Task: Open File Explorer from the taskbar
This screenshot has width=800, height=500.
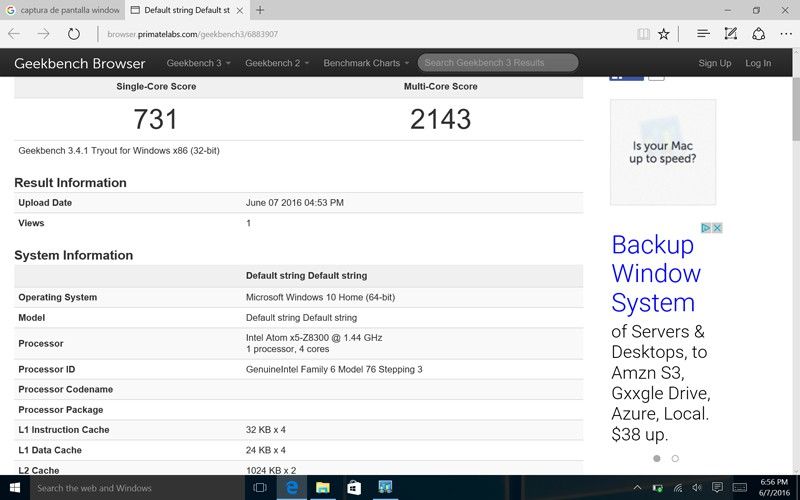Action: point(322,488)
